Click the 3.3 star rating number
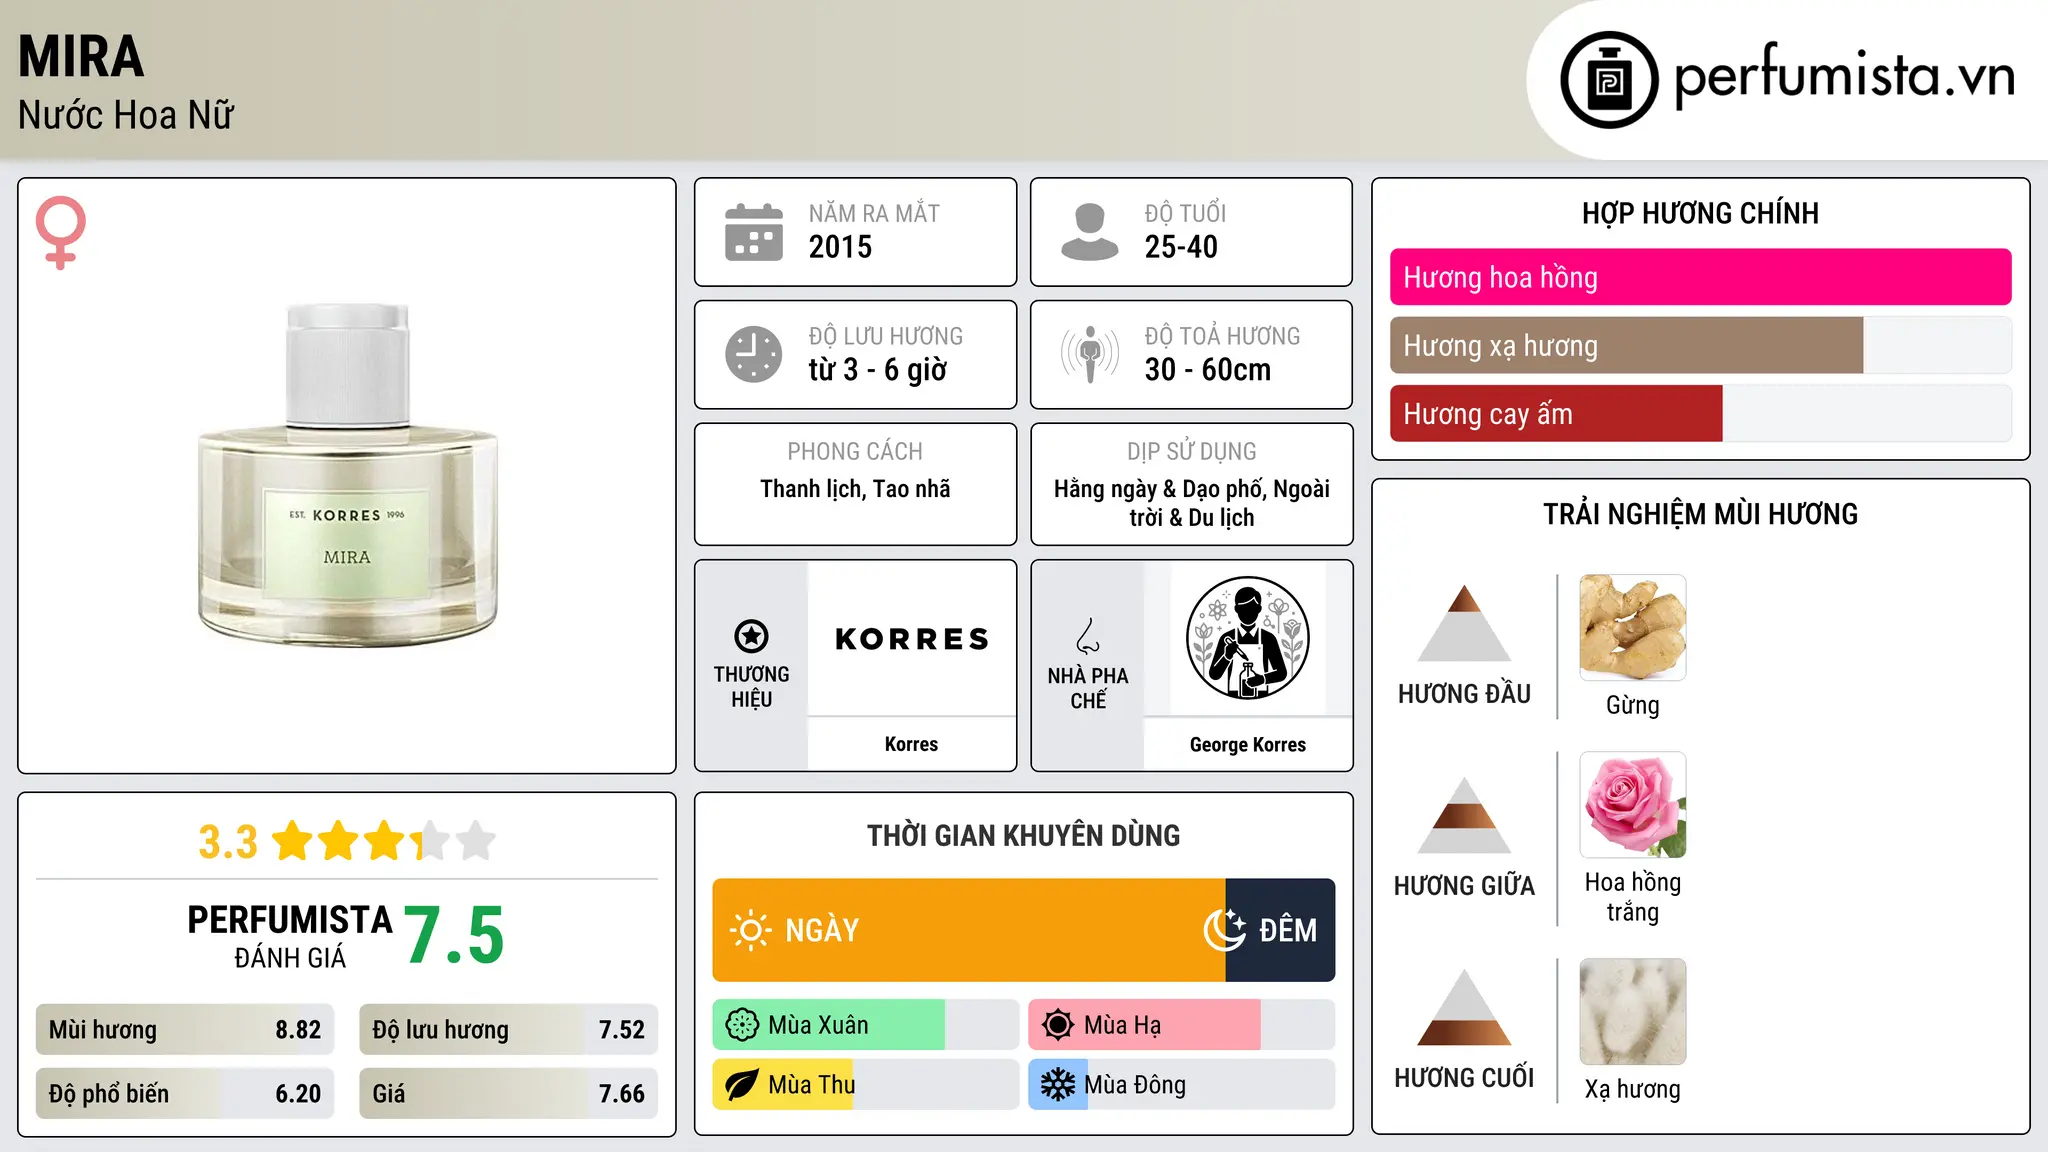Image resolution: width=2048 pixels, height=1152 pixels. 228,842
